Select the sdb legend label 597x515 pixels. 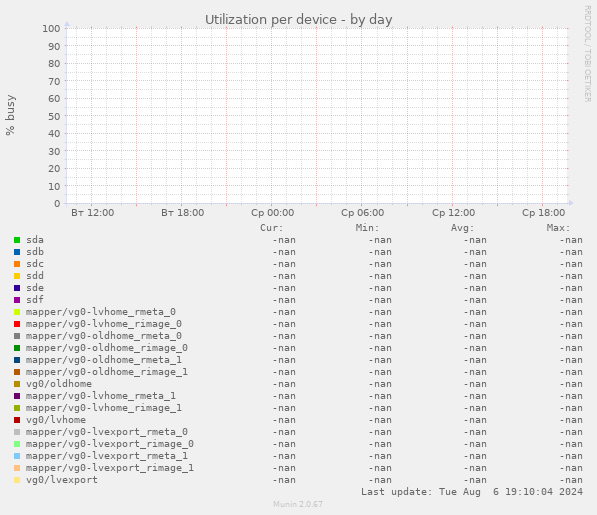(35, 252)
